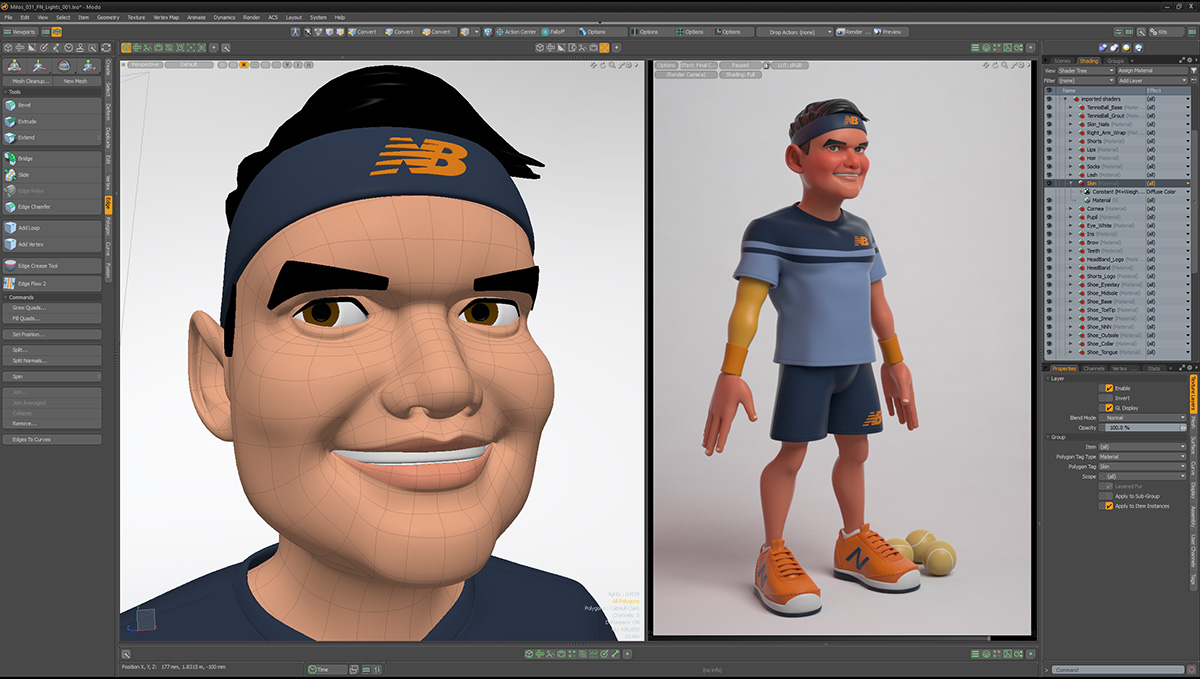Select the Extrude tool

(x=52, y=121)
